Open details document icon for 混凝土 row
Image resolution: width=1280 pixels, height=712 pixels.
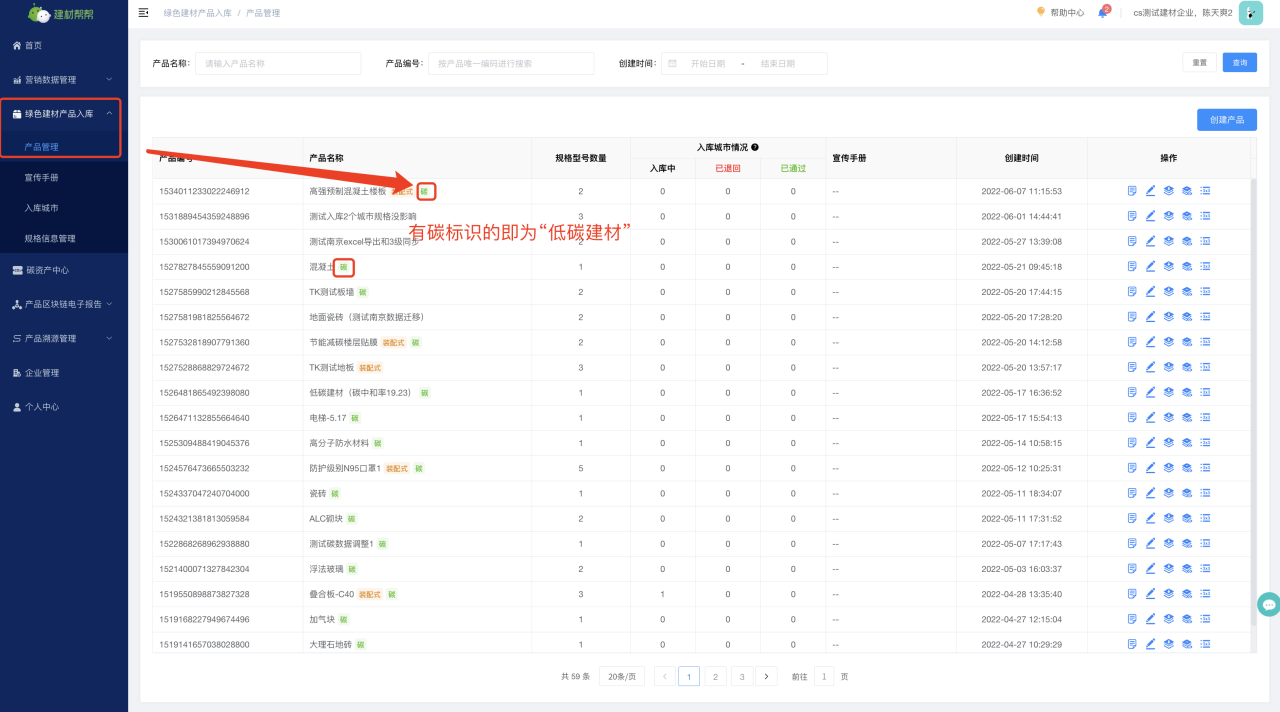tap(1132, 267)
